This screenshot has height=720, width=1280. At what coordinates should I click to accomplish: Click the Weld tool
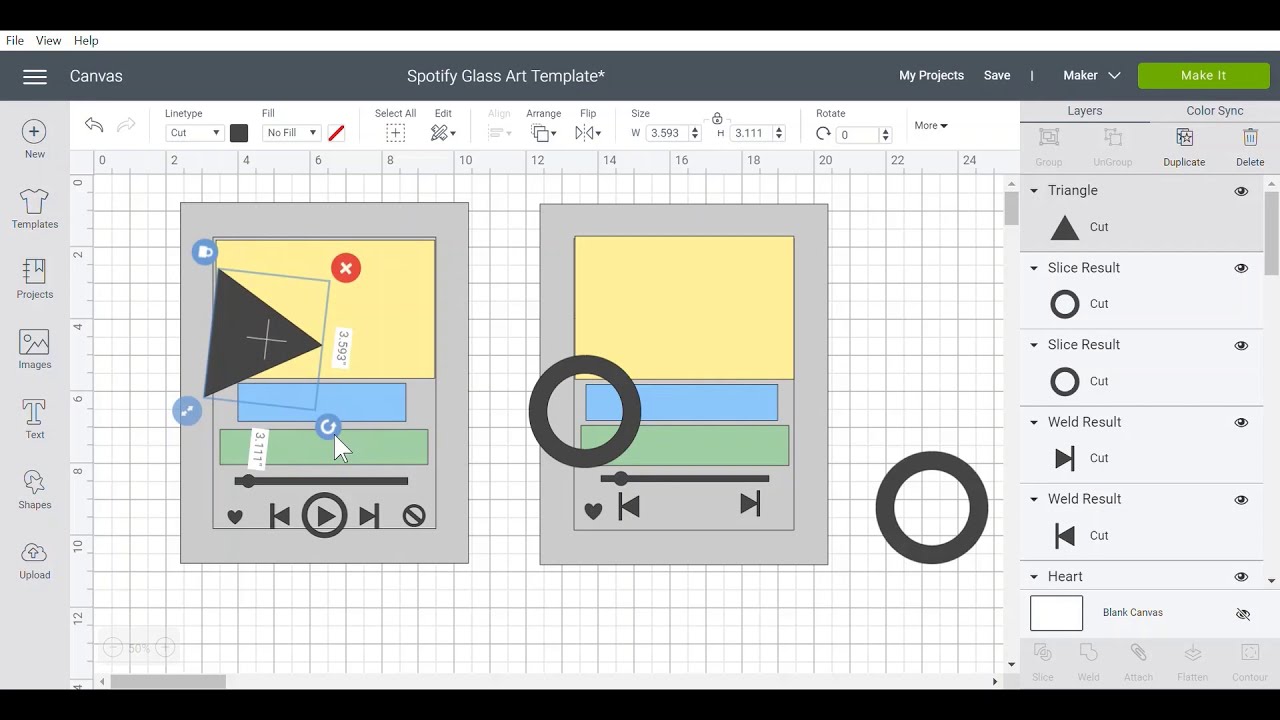click(1089, 663)
